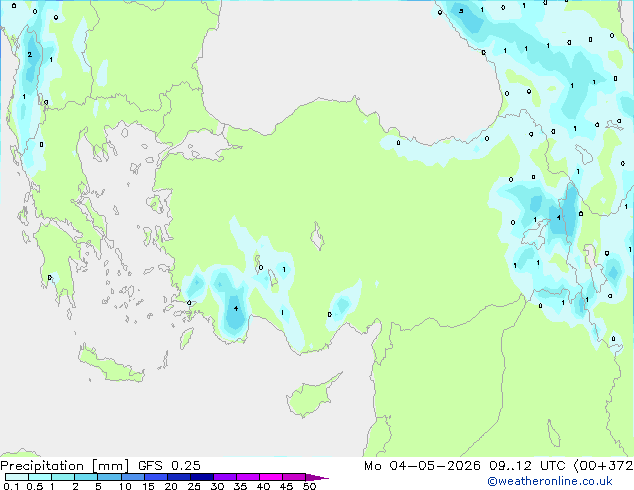634x490 pixels.
Task: Click the '2' precipitation value over Albania
Action: click(30, 54)
